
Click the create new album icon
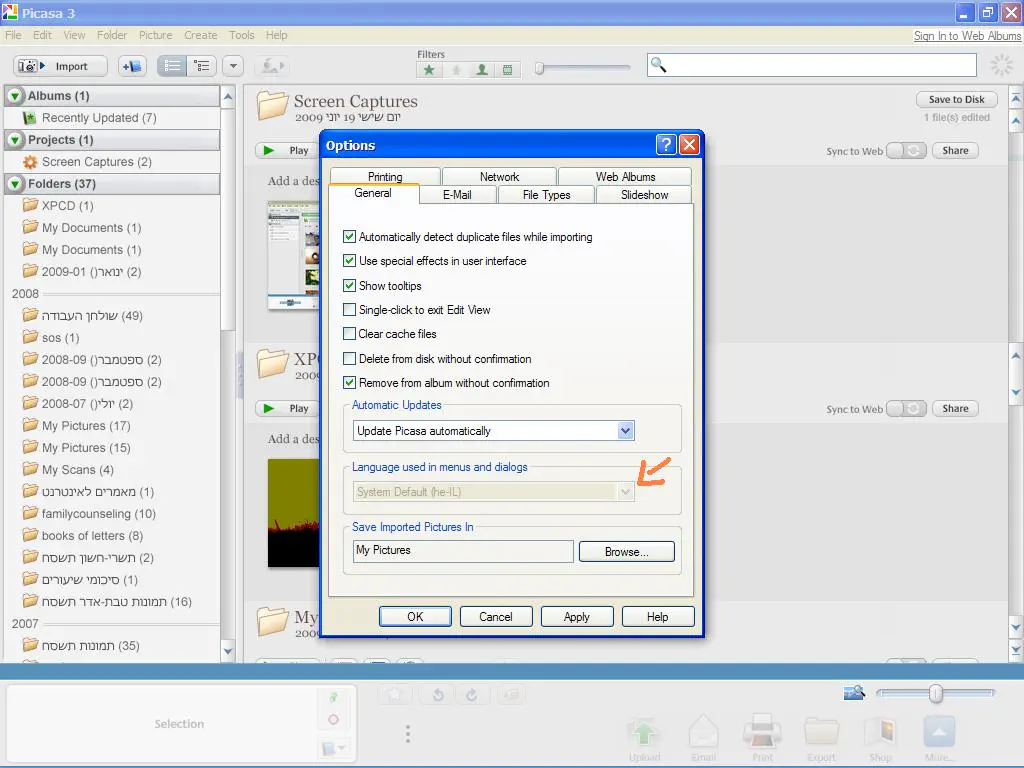tap(133, 66)
